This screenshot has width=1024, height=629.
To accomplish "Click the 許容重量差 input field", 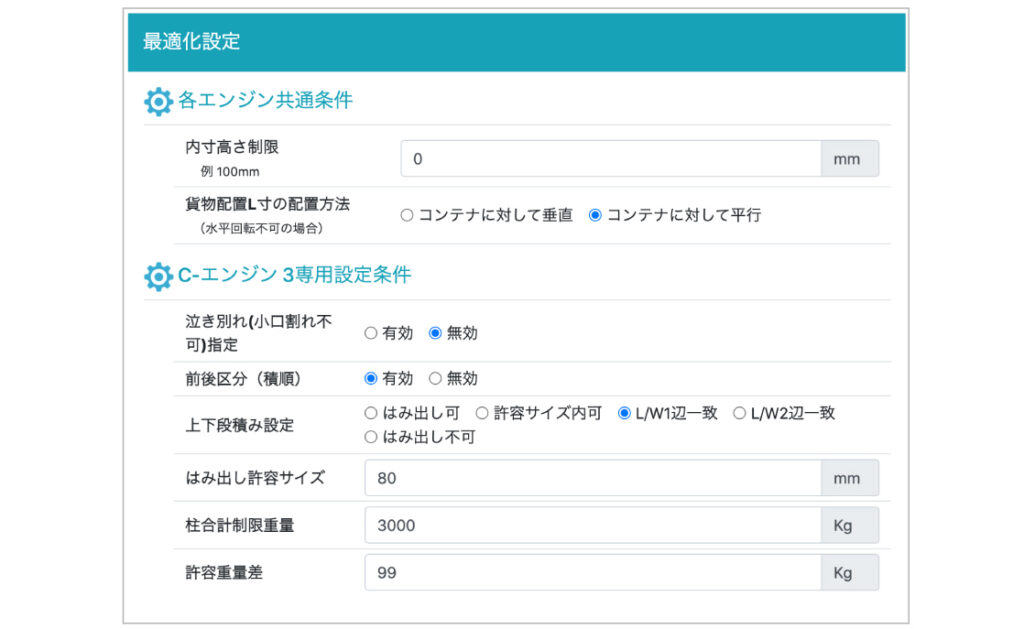I will tap(592, 573).
